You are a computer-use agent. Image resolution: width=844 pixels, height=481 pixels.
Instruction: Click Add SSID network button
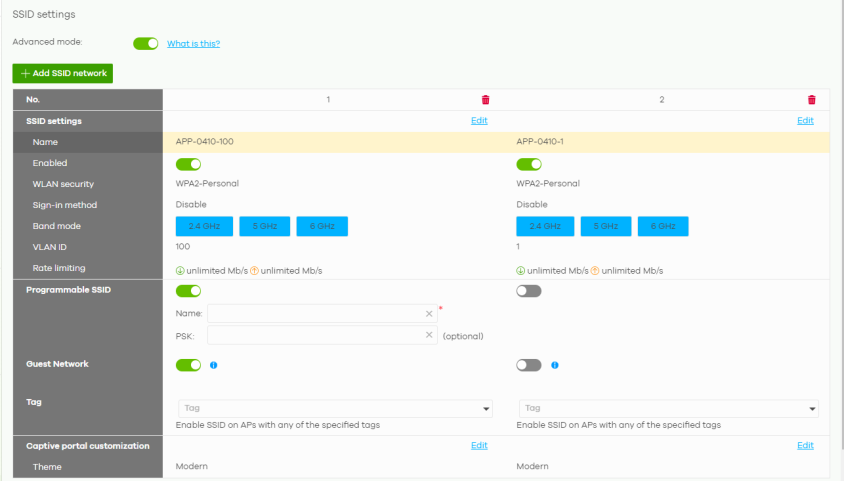(x=62, y=74)
